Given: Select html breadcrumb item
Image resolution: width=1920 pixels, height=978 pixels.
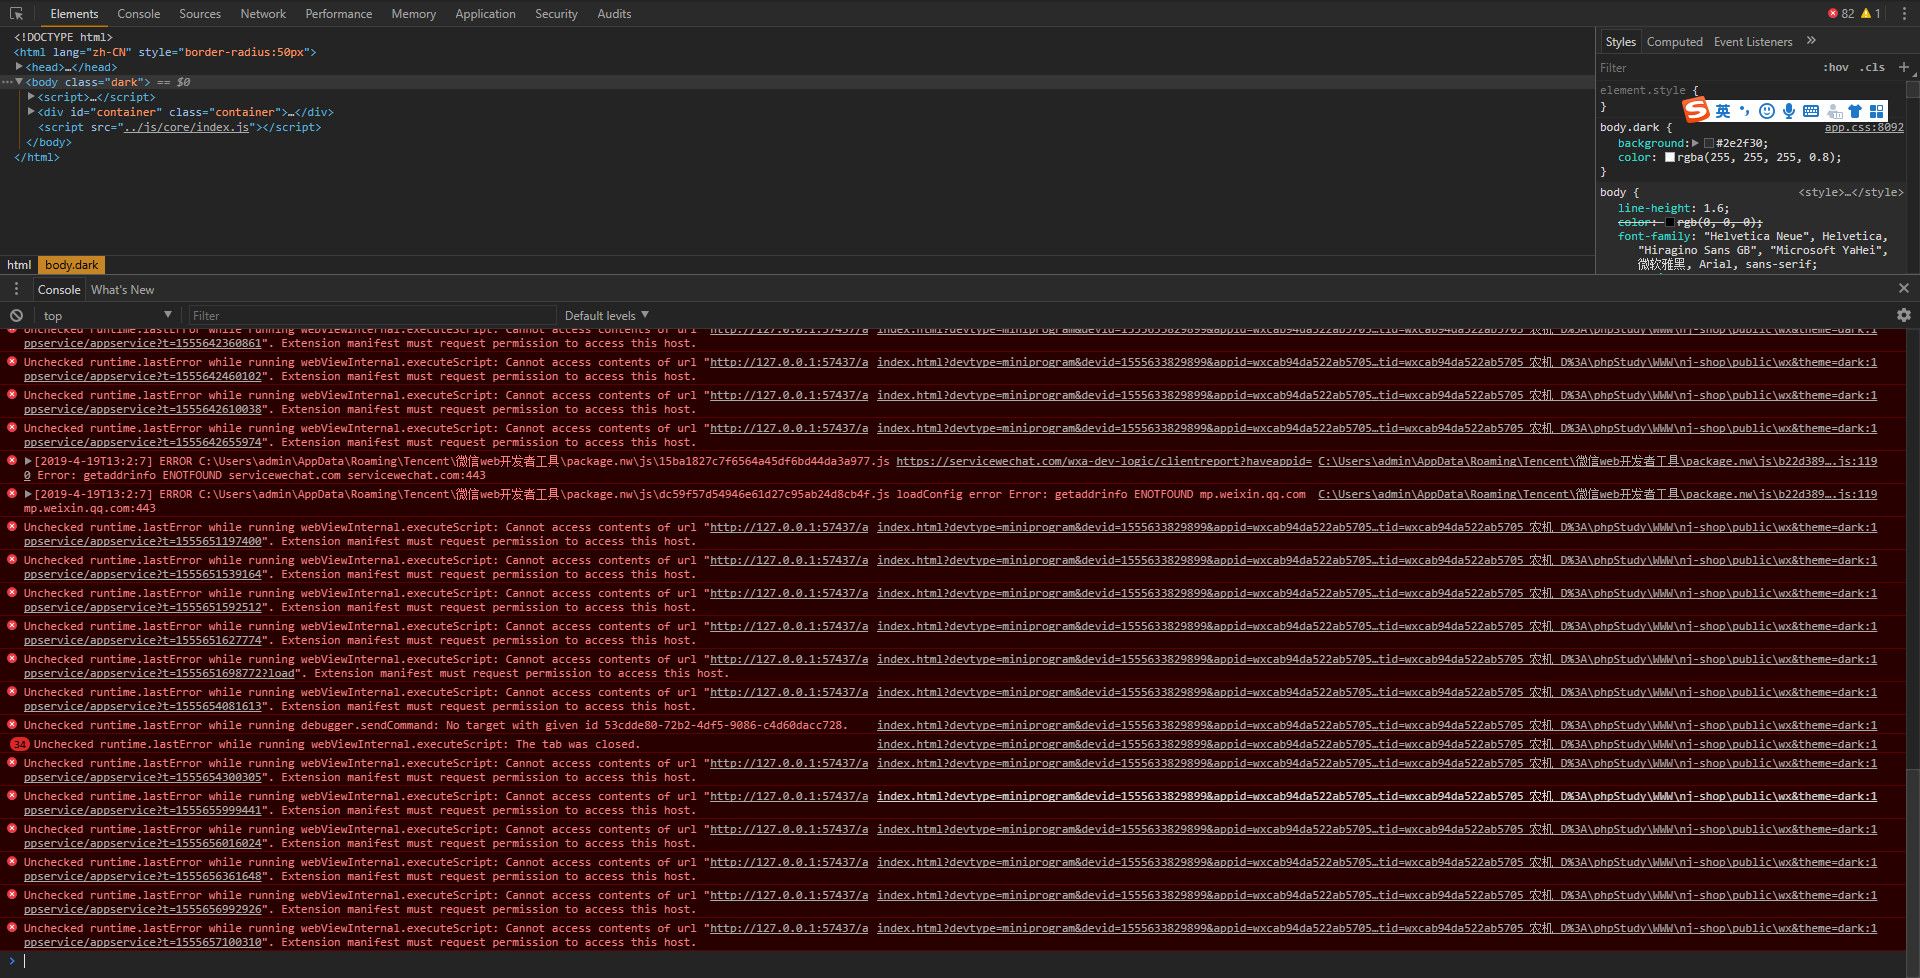Looking at the screenshot, I should pos(19,265).
